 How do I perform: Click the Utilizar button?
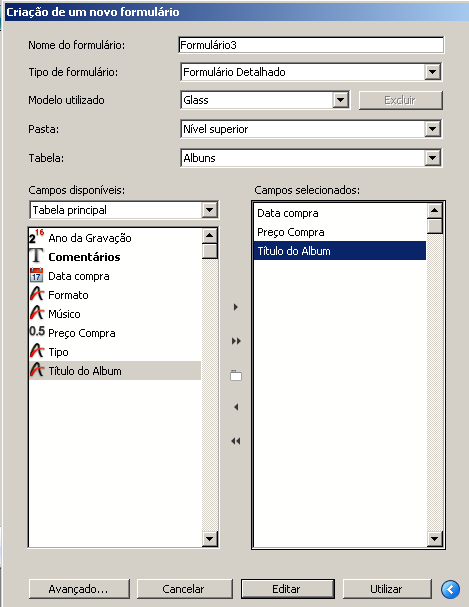coord(387,589)
